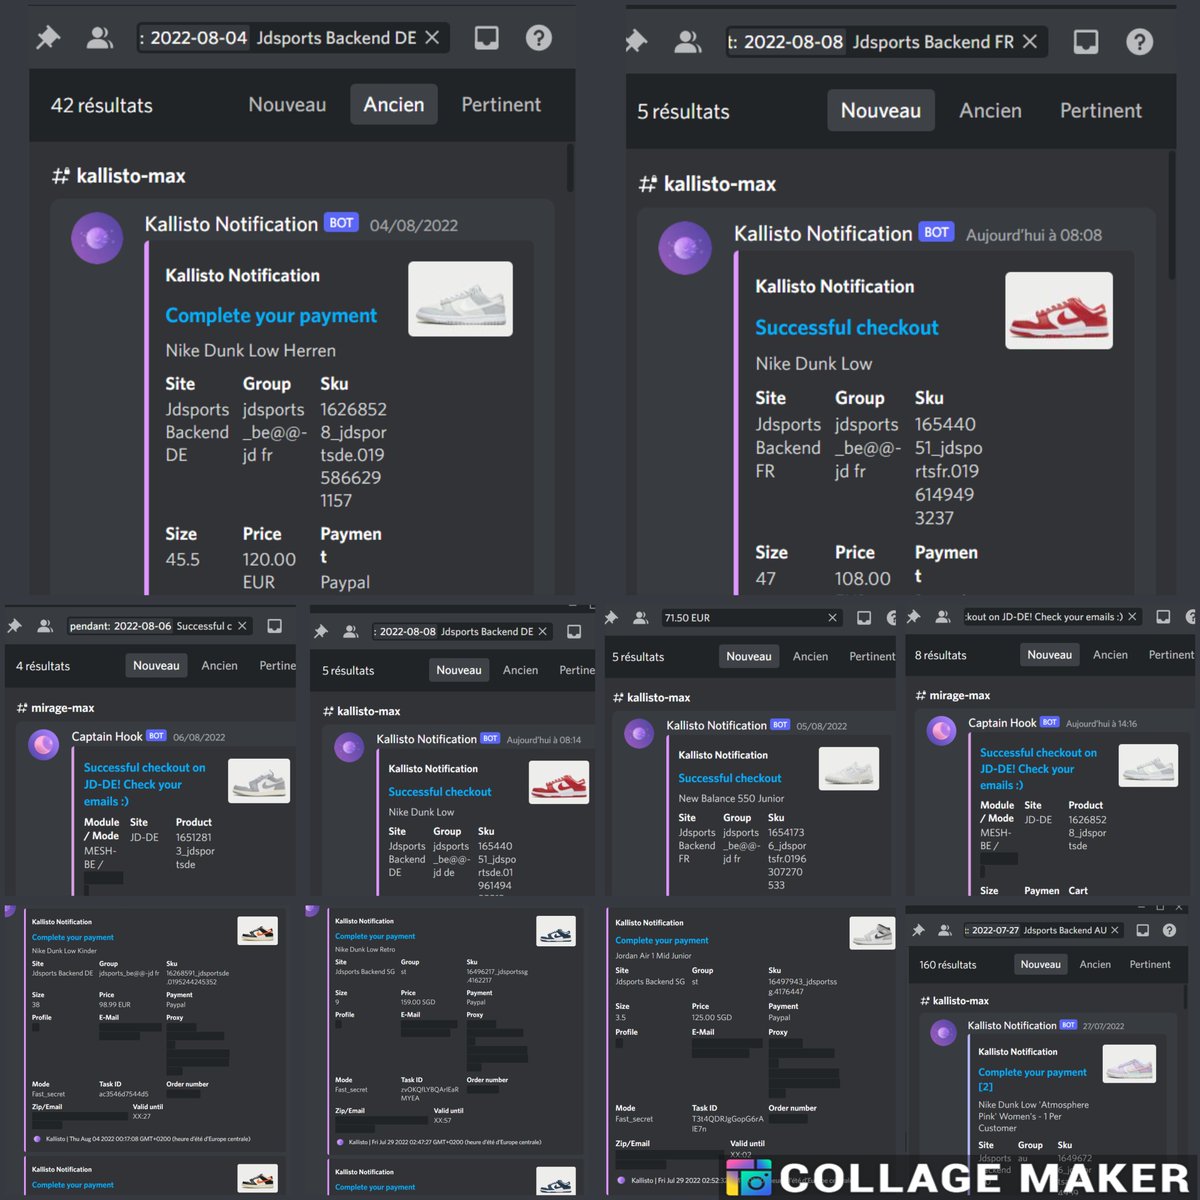
Task: Click the scrollbar in the Backend FR results panel
Action: [1172, 215]
